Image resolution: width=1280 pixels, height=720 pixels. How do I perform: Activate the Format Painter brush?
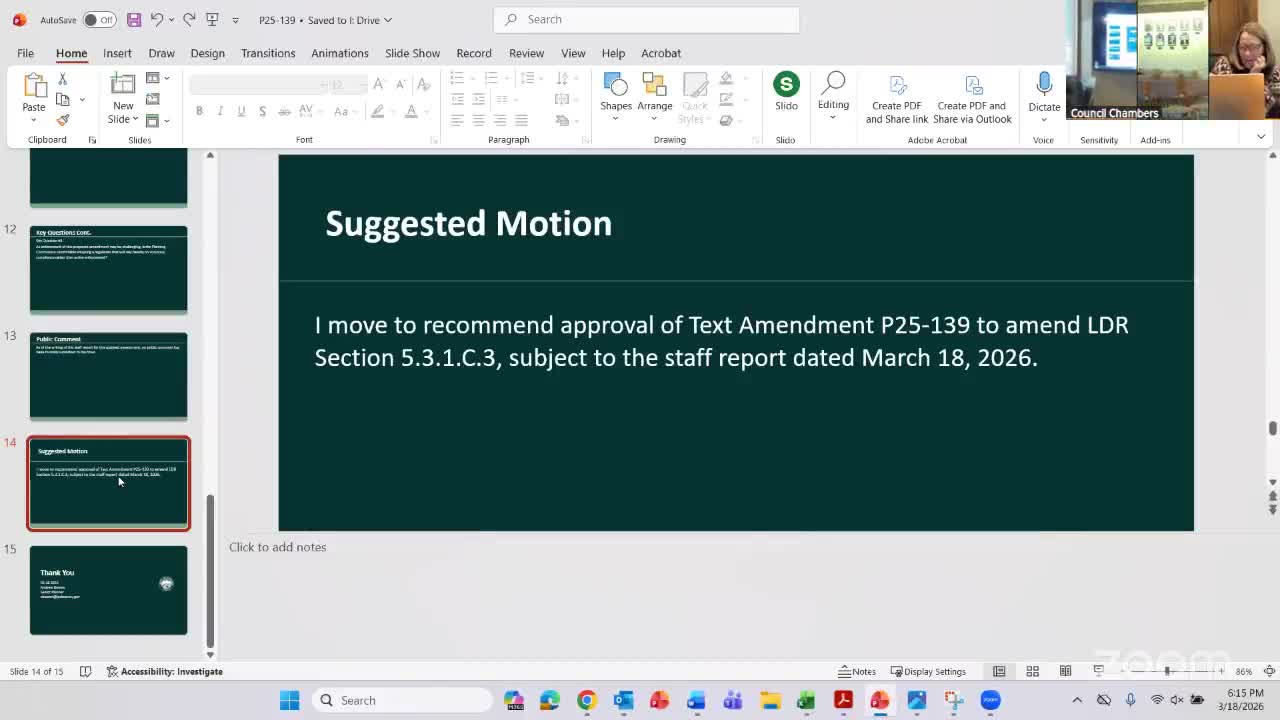(x=63, y=120)
